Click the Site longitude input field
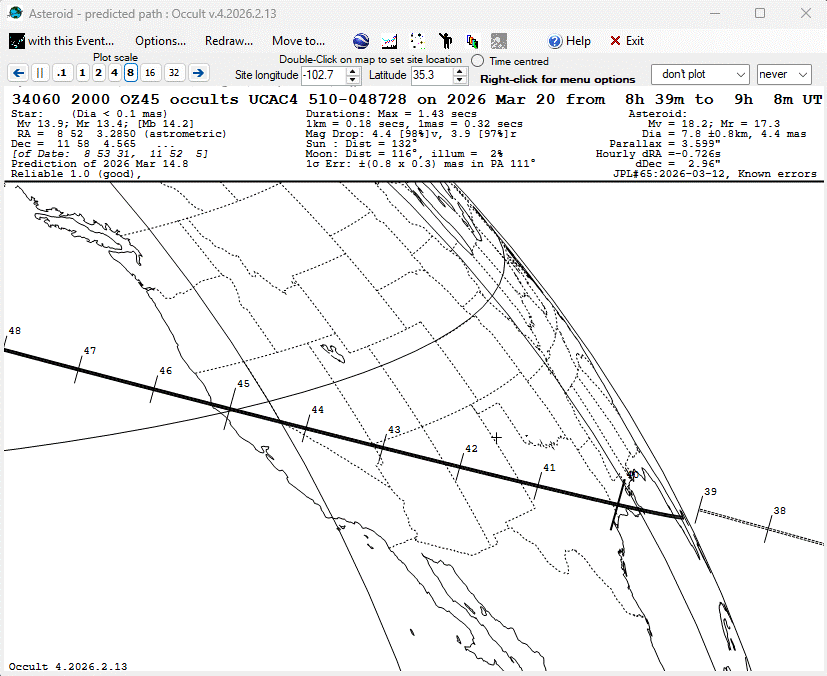Viewport: 827px width, 676px height. coord(322,76)
